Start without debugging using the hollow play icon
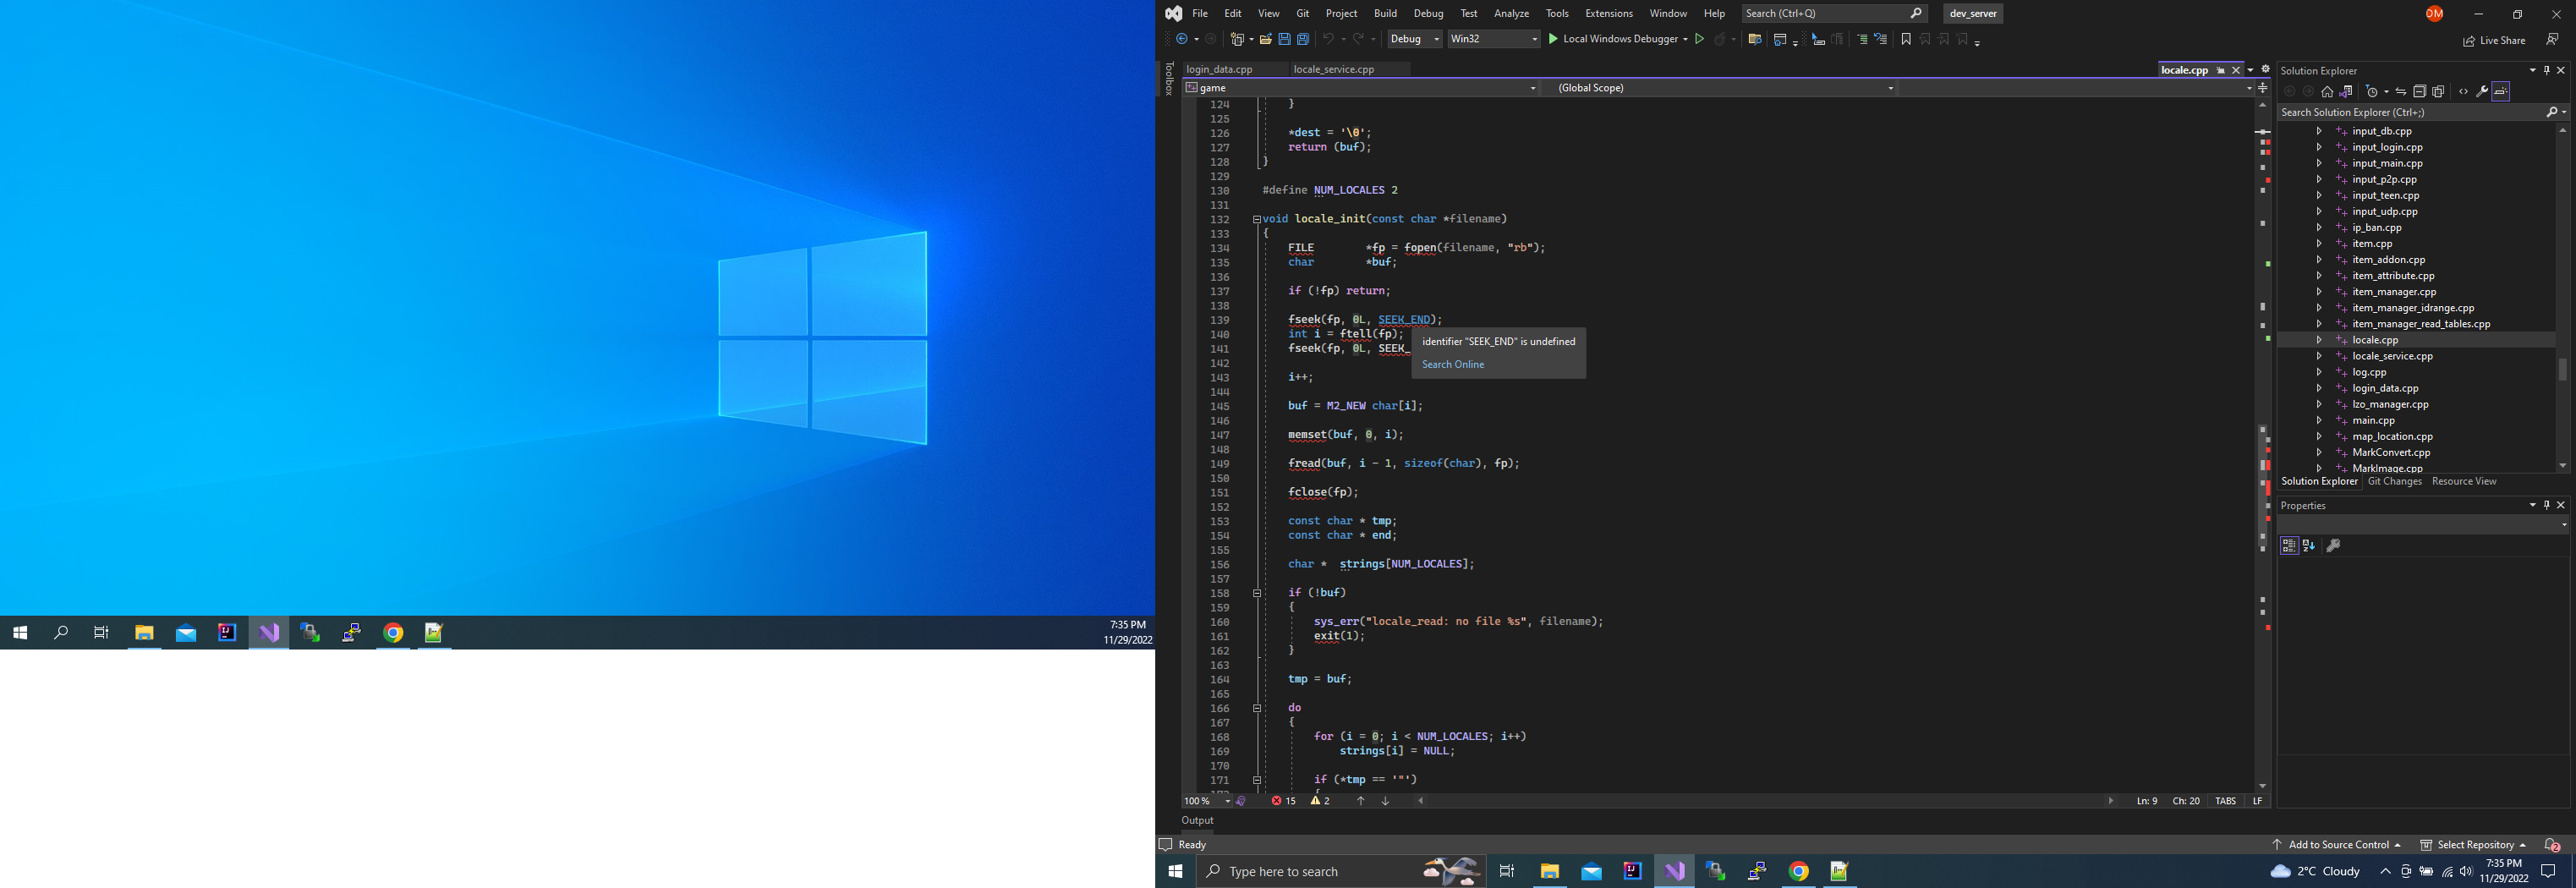This screenshot has height=888, width=2576. (x=1699, y=39)
